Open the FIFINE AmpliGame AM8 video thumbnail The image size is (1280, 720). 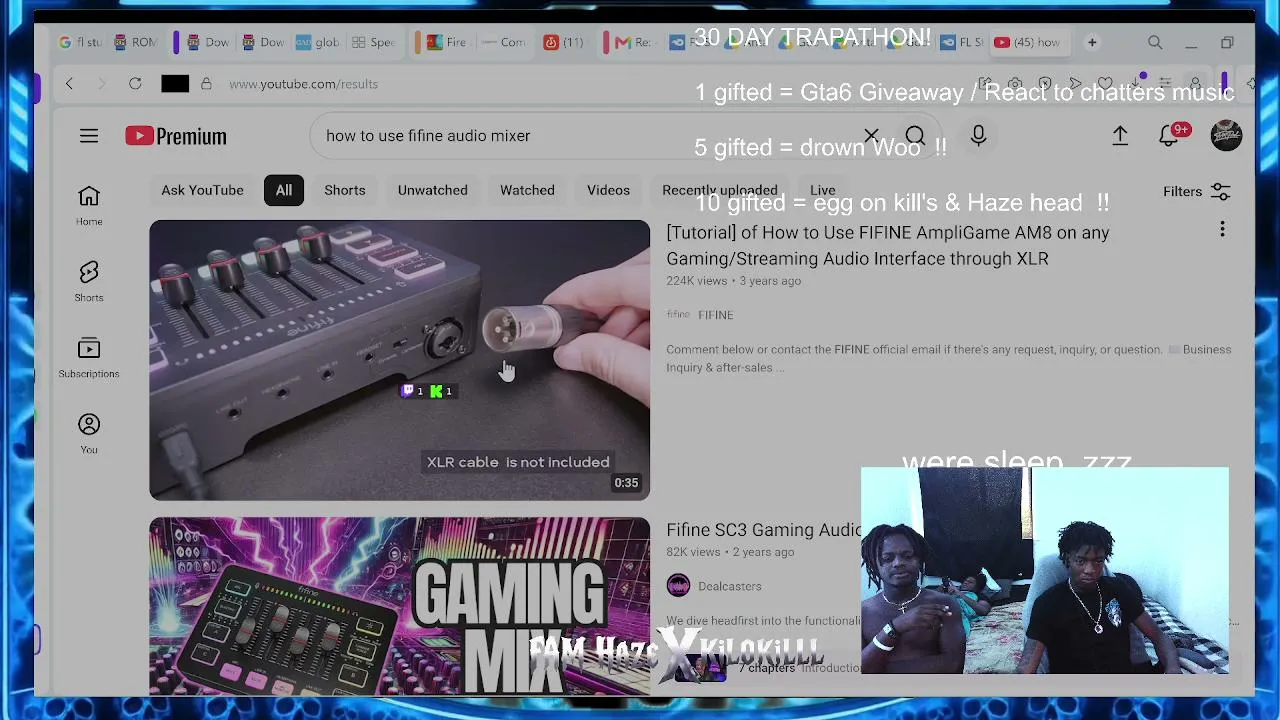[399, 360]
